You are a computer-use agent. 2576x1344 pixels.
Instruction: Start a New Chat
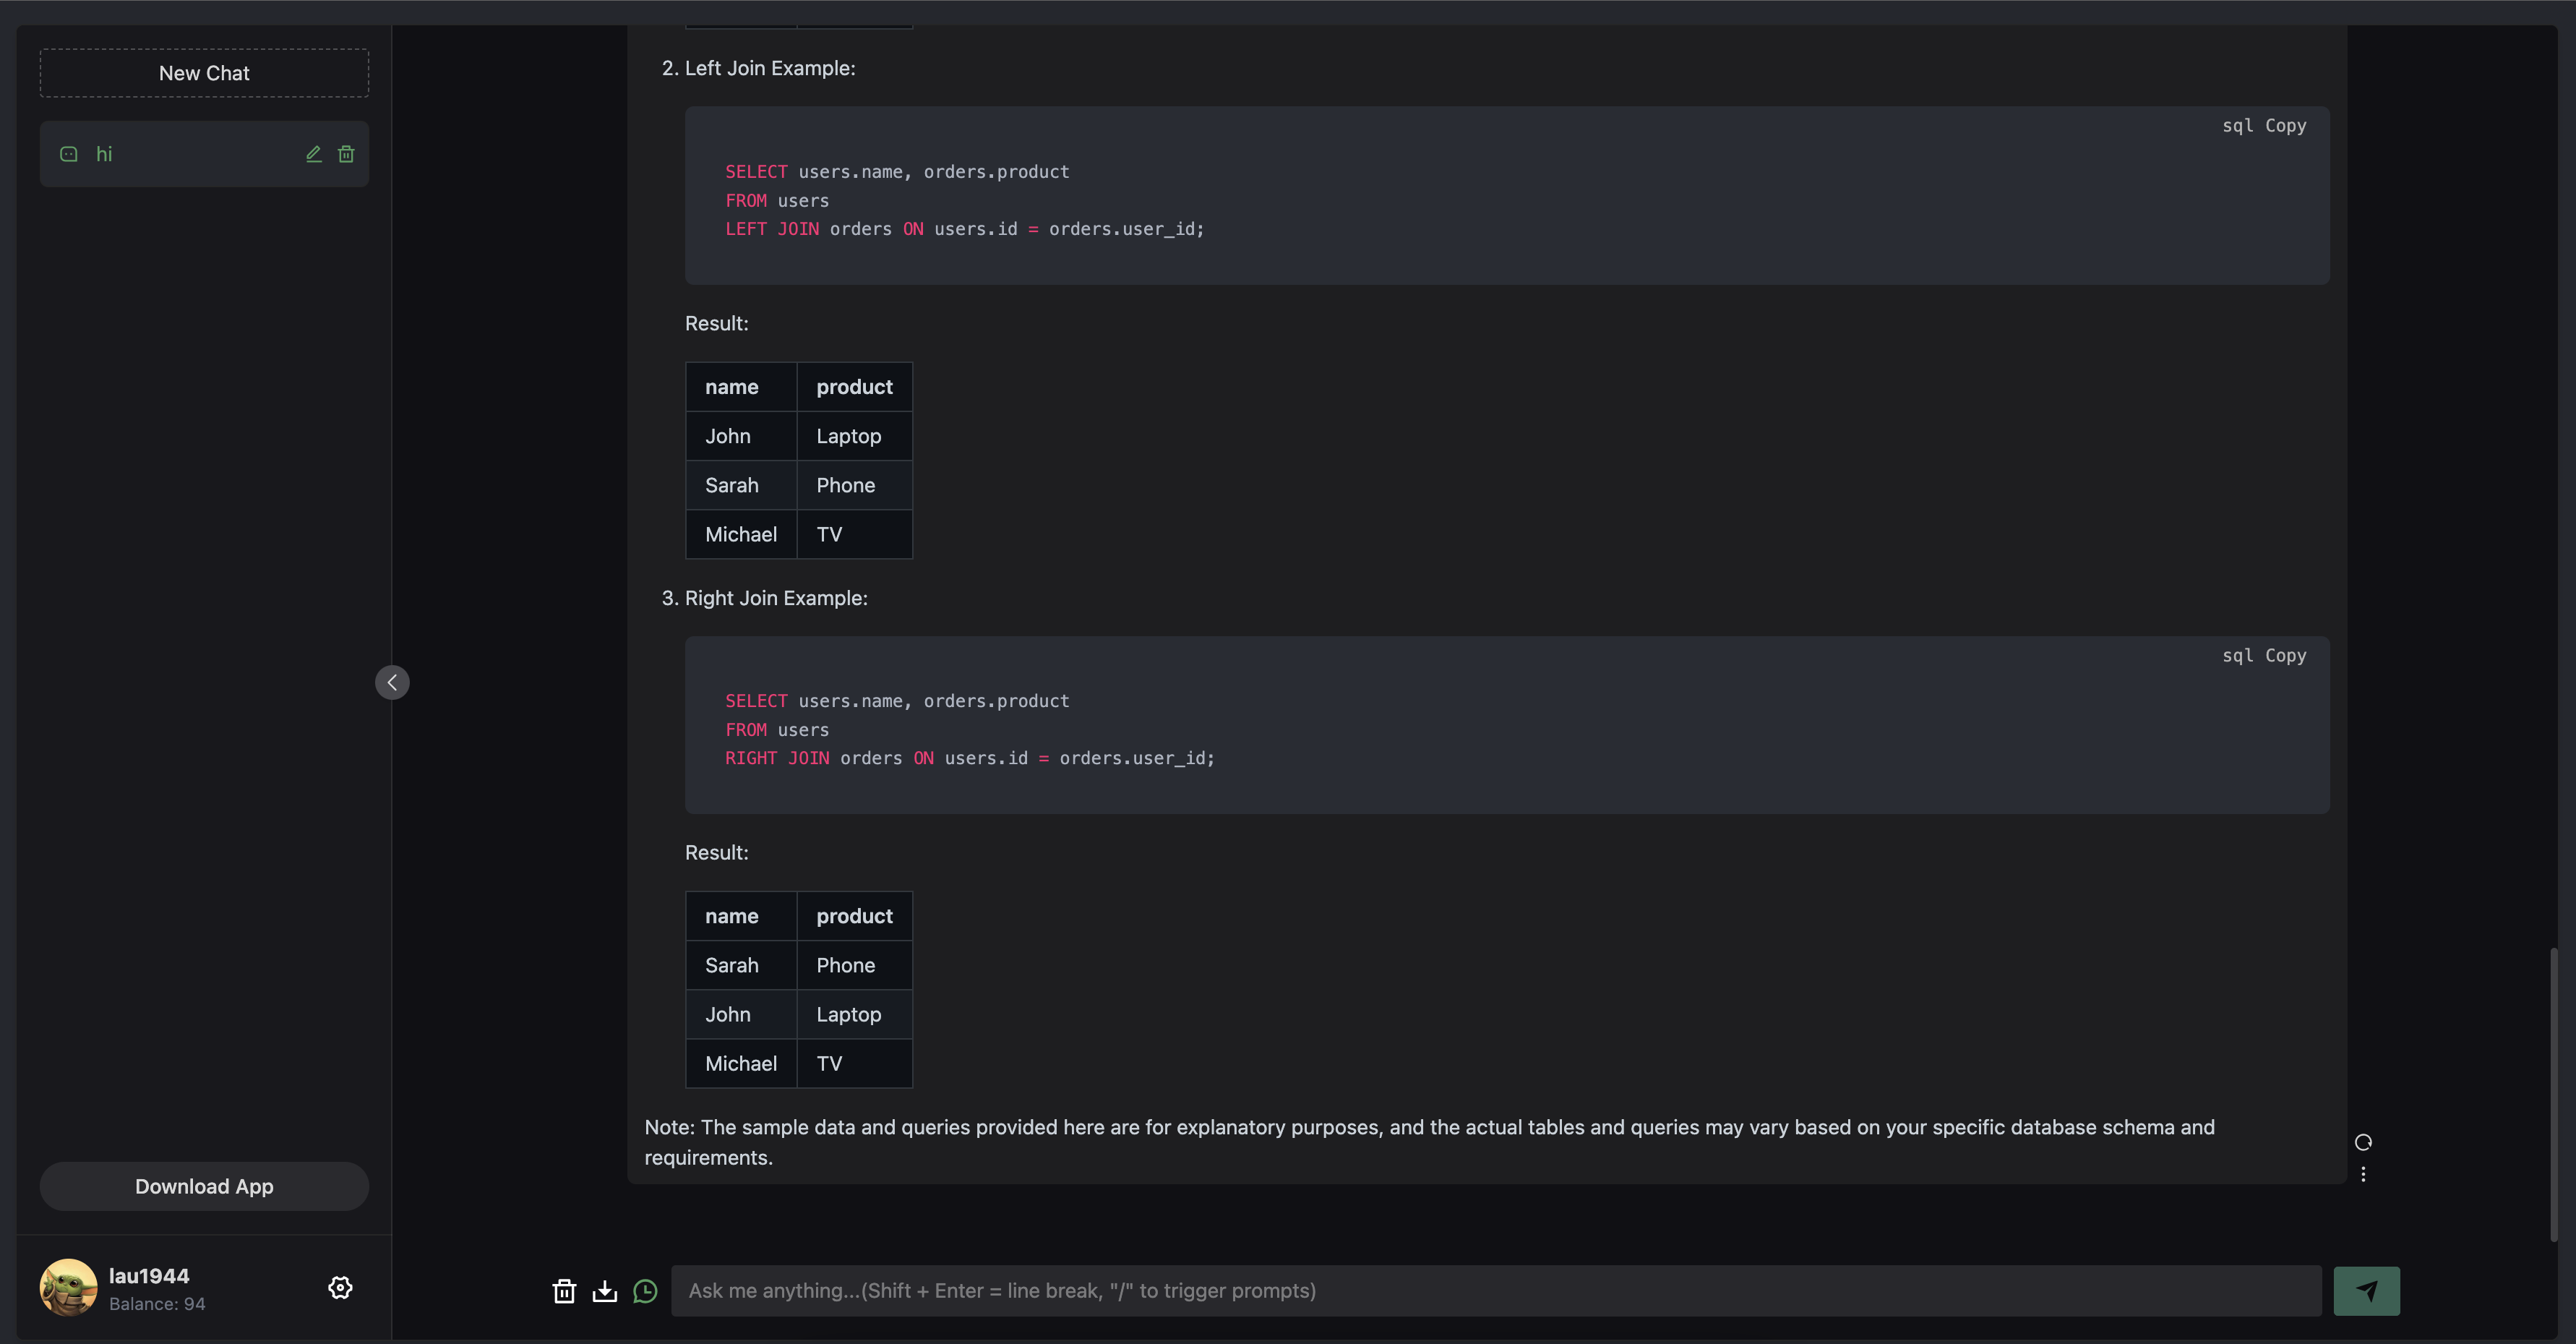pos(204,73)
